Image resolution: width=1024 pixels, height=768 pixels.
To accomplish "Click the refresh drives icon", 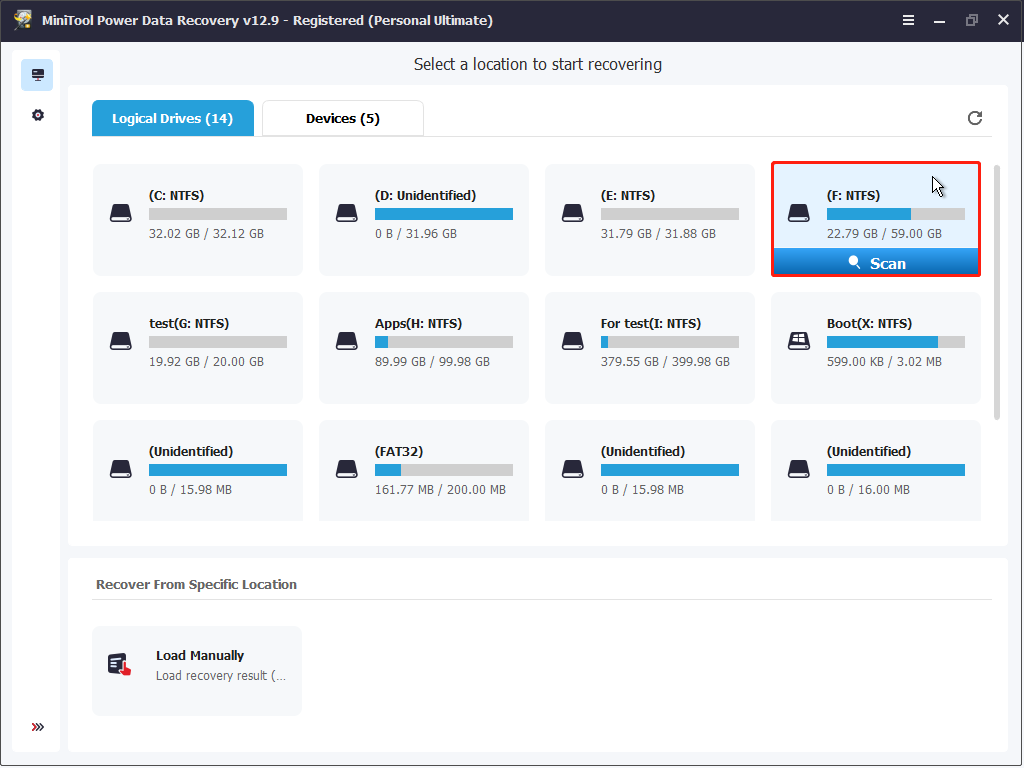I will [x=974, y=118].
